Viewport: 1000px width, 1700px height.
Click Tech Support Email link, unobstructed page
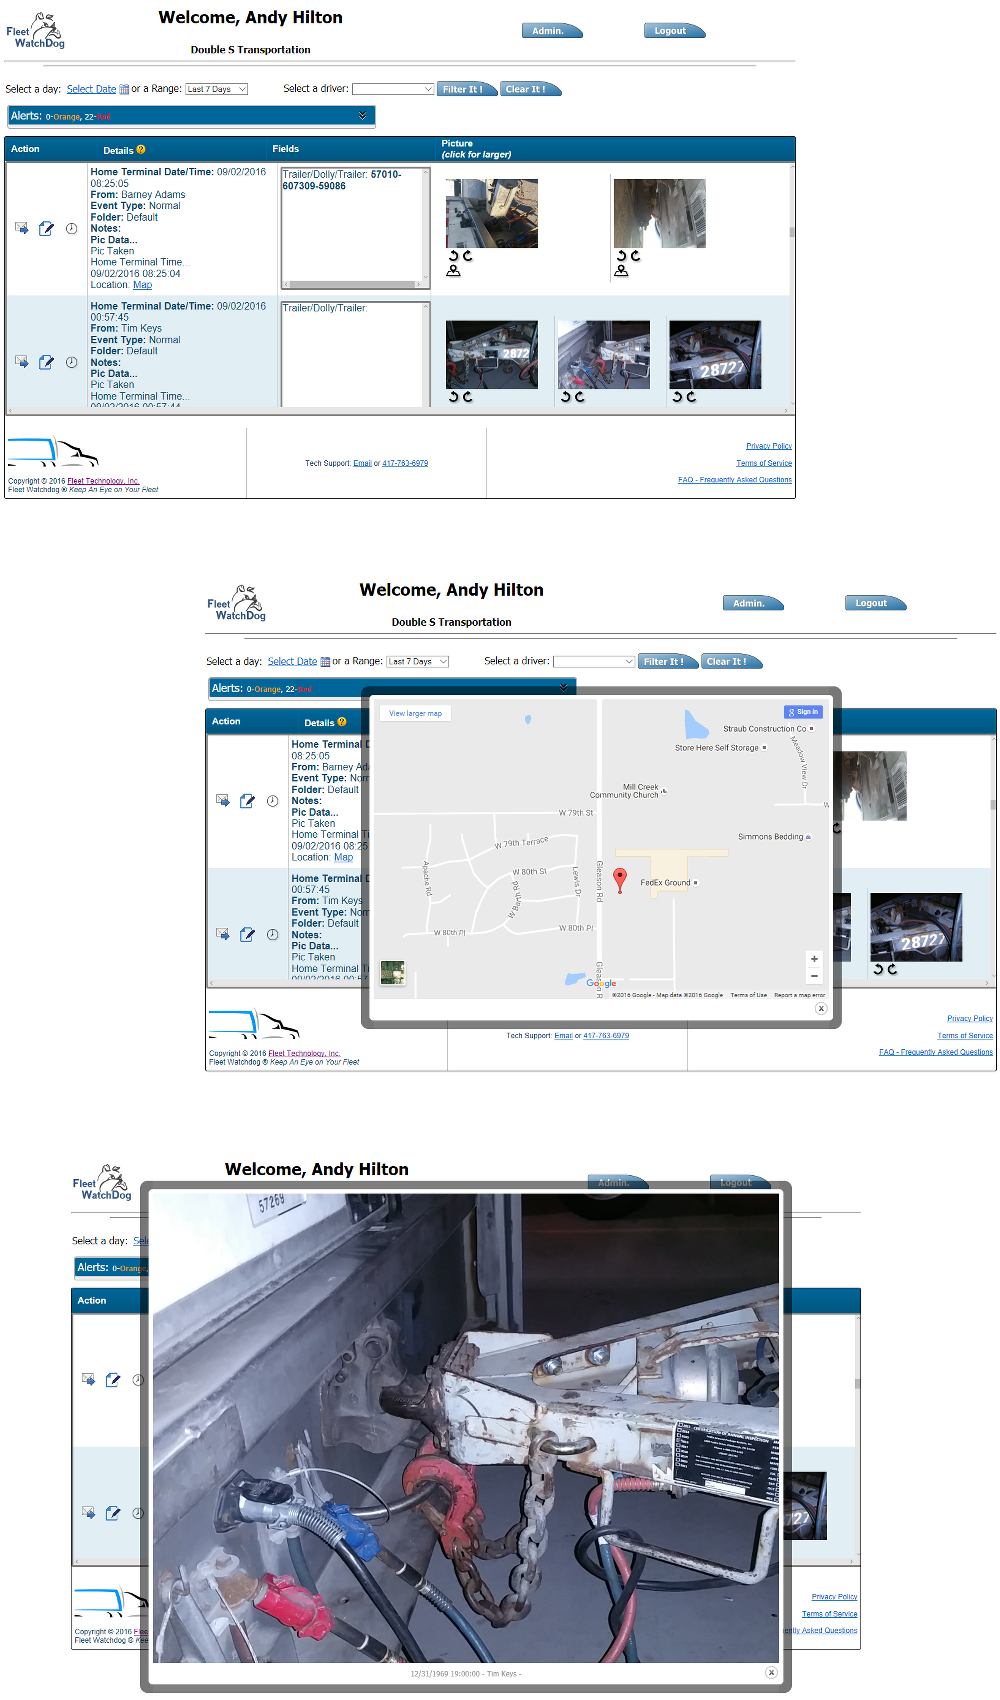[x=362, y=463]
